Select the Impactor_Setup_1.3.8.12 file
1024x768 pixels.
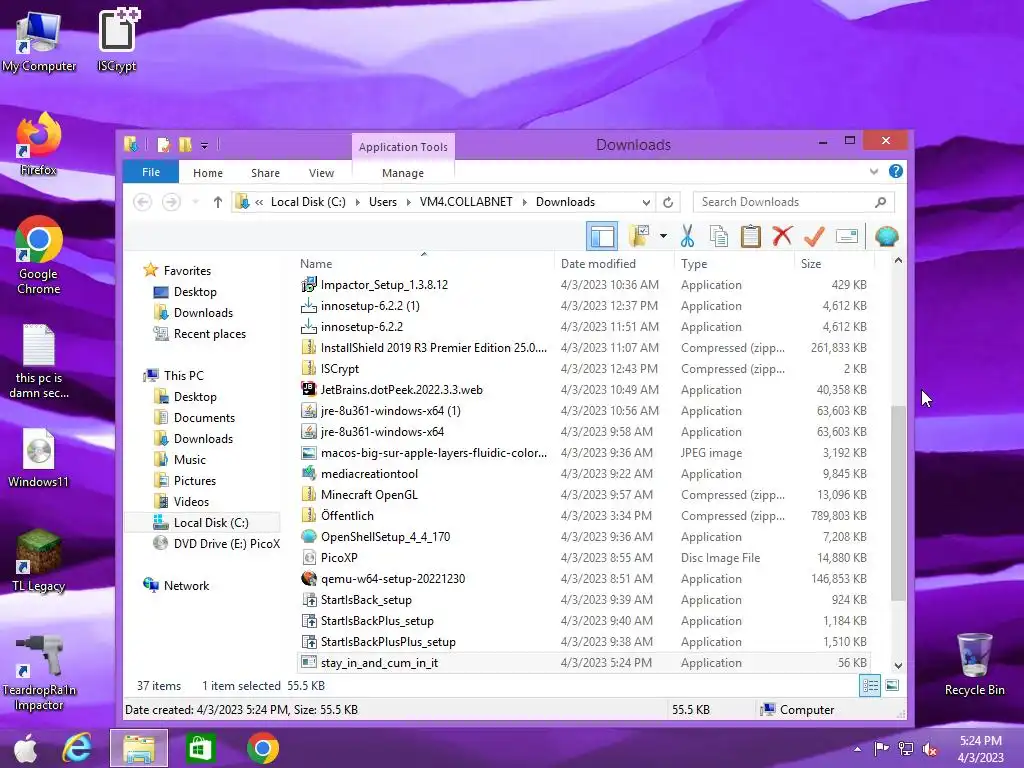384,285
